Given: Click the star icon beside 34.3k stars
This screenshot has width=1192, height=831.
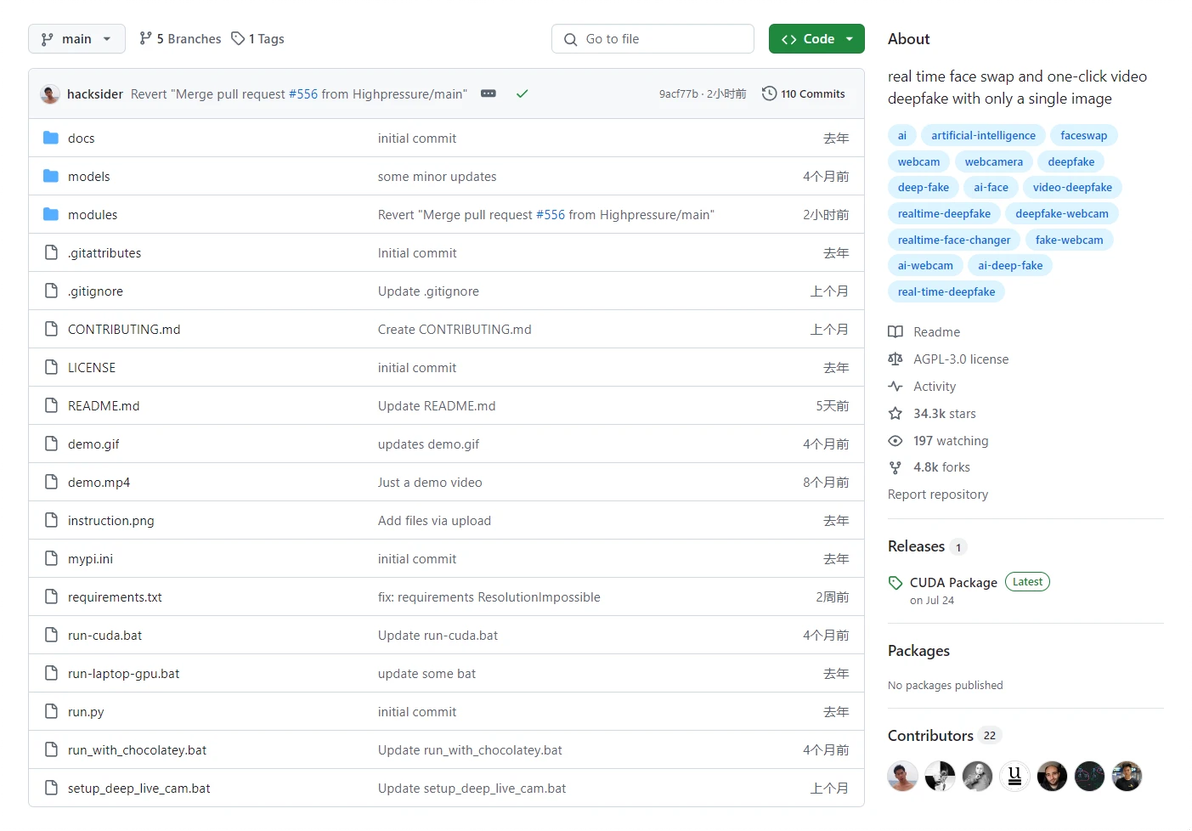Looking at the screenshot, I should pos(895,413).
